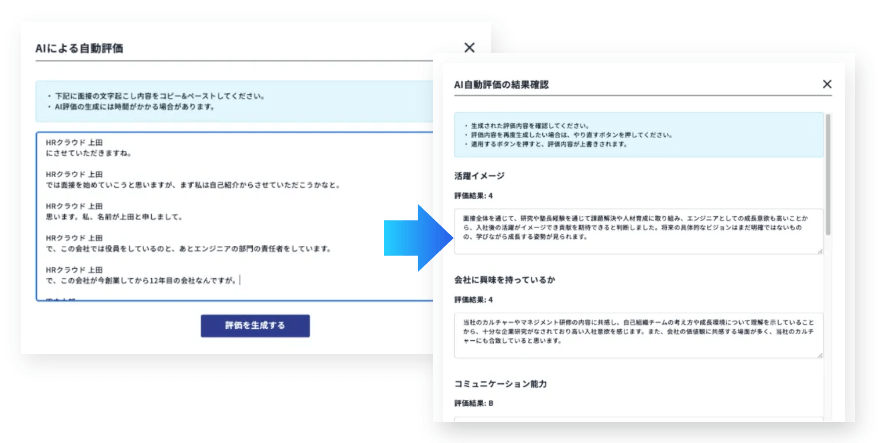Click the AIによる自動評価 dialog title
Viewport: 878px width, 443px height.
click(x=79, y=48)
